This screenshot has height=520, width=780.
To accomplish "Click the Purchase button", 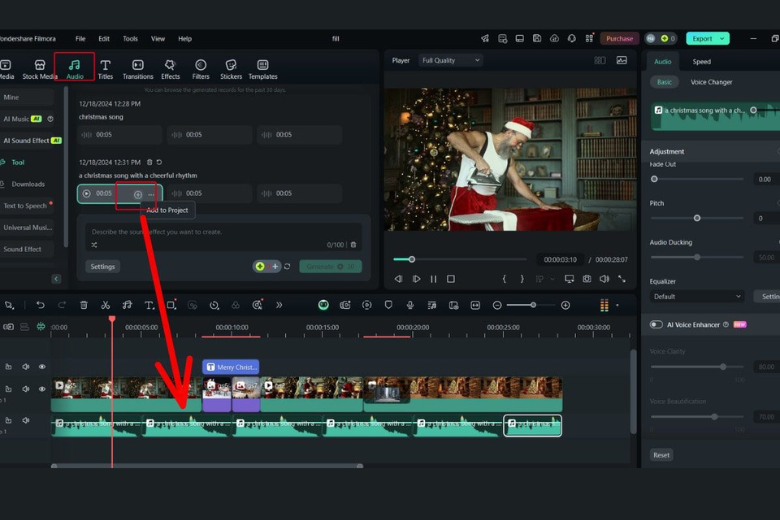I will (x=619, y=38).
